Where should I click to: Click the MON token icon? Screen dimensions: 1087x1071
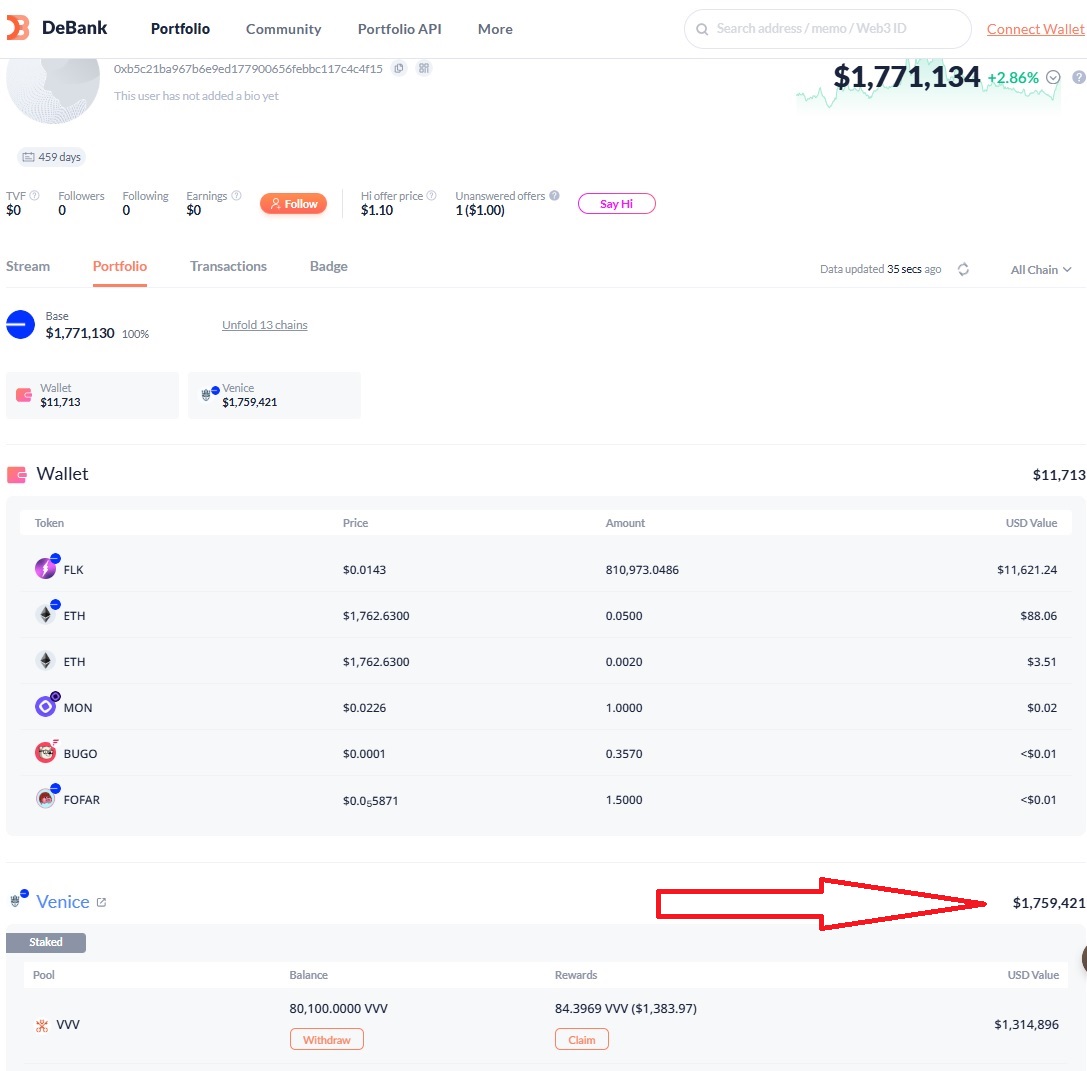46,706
